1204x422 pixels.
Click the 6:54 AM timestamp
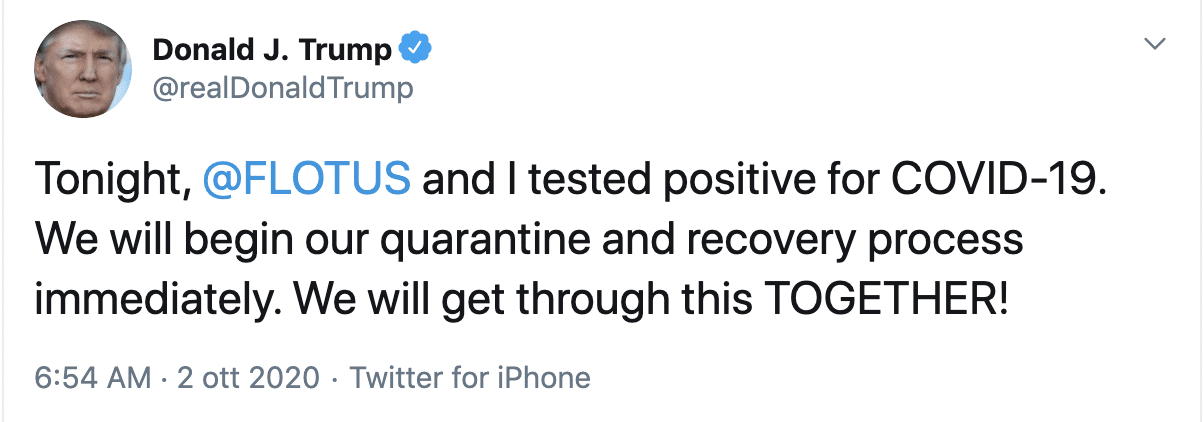[92, 378]
